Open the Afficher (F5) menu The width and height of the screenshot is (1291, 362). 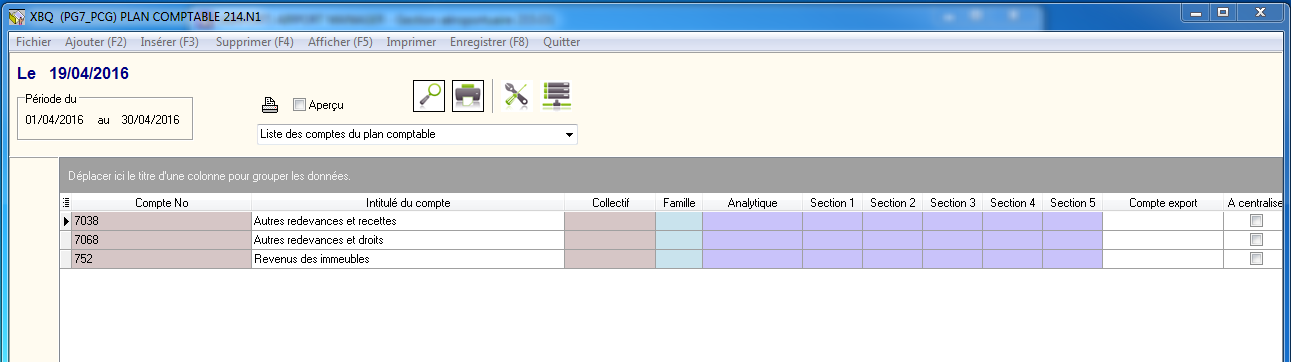340,42
